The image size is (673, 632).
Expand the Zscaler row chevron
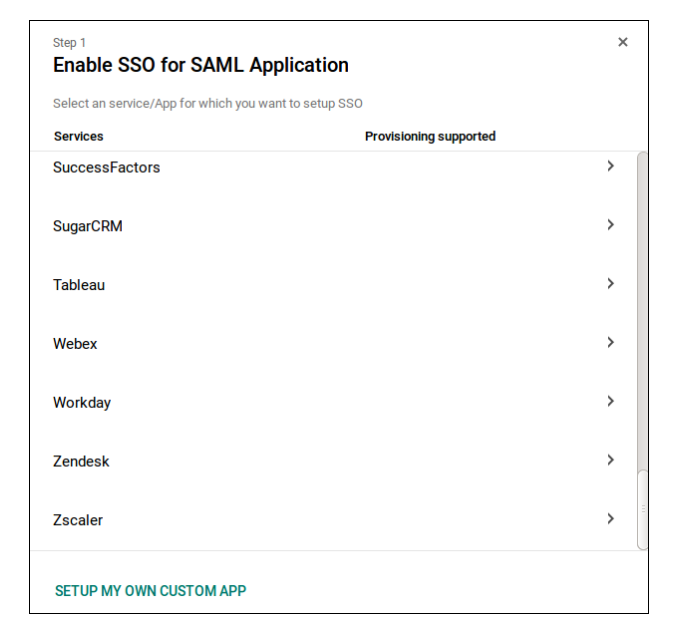[x=610, y=519]
